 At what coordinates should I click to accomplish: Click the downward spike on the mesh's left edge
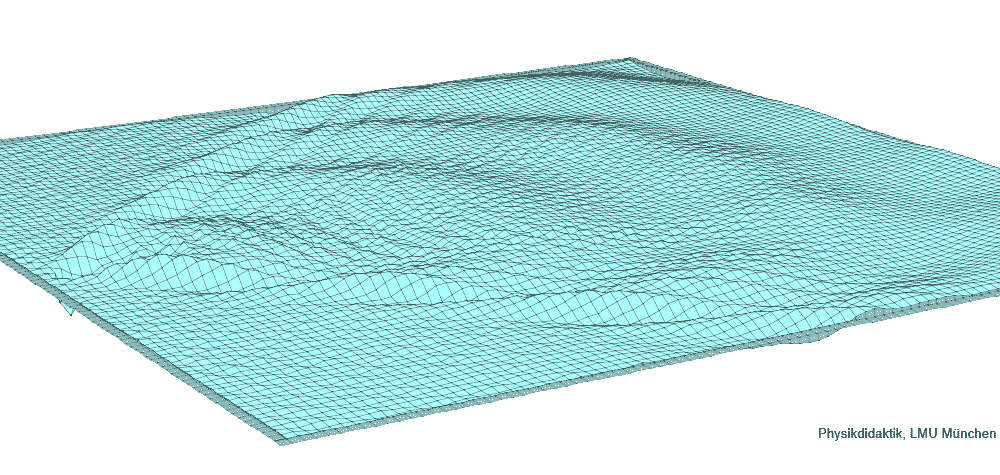coord(69,312)
